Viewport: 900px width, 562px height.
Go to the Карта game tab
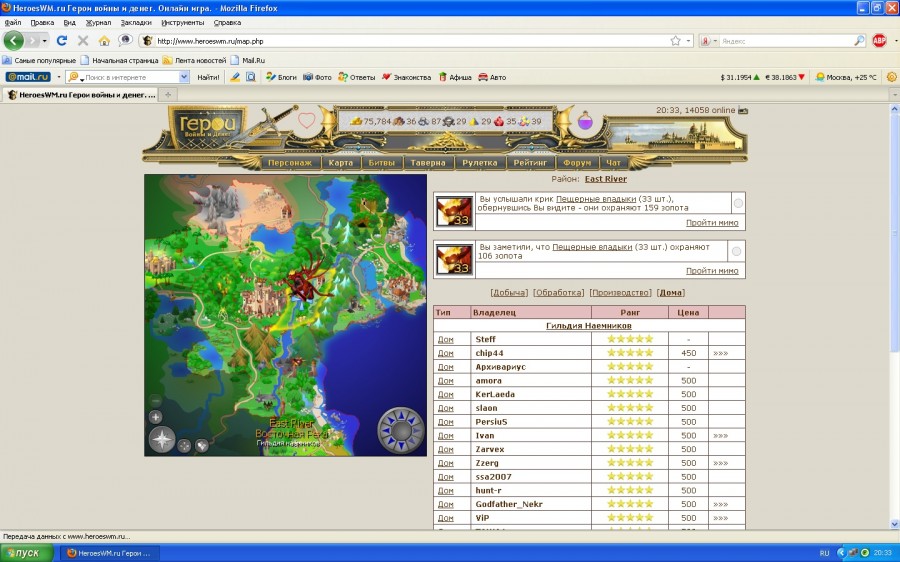tap(340, 162)
